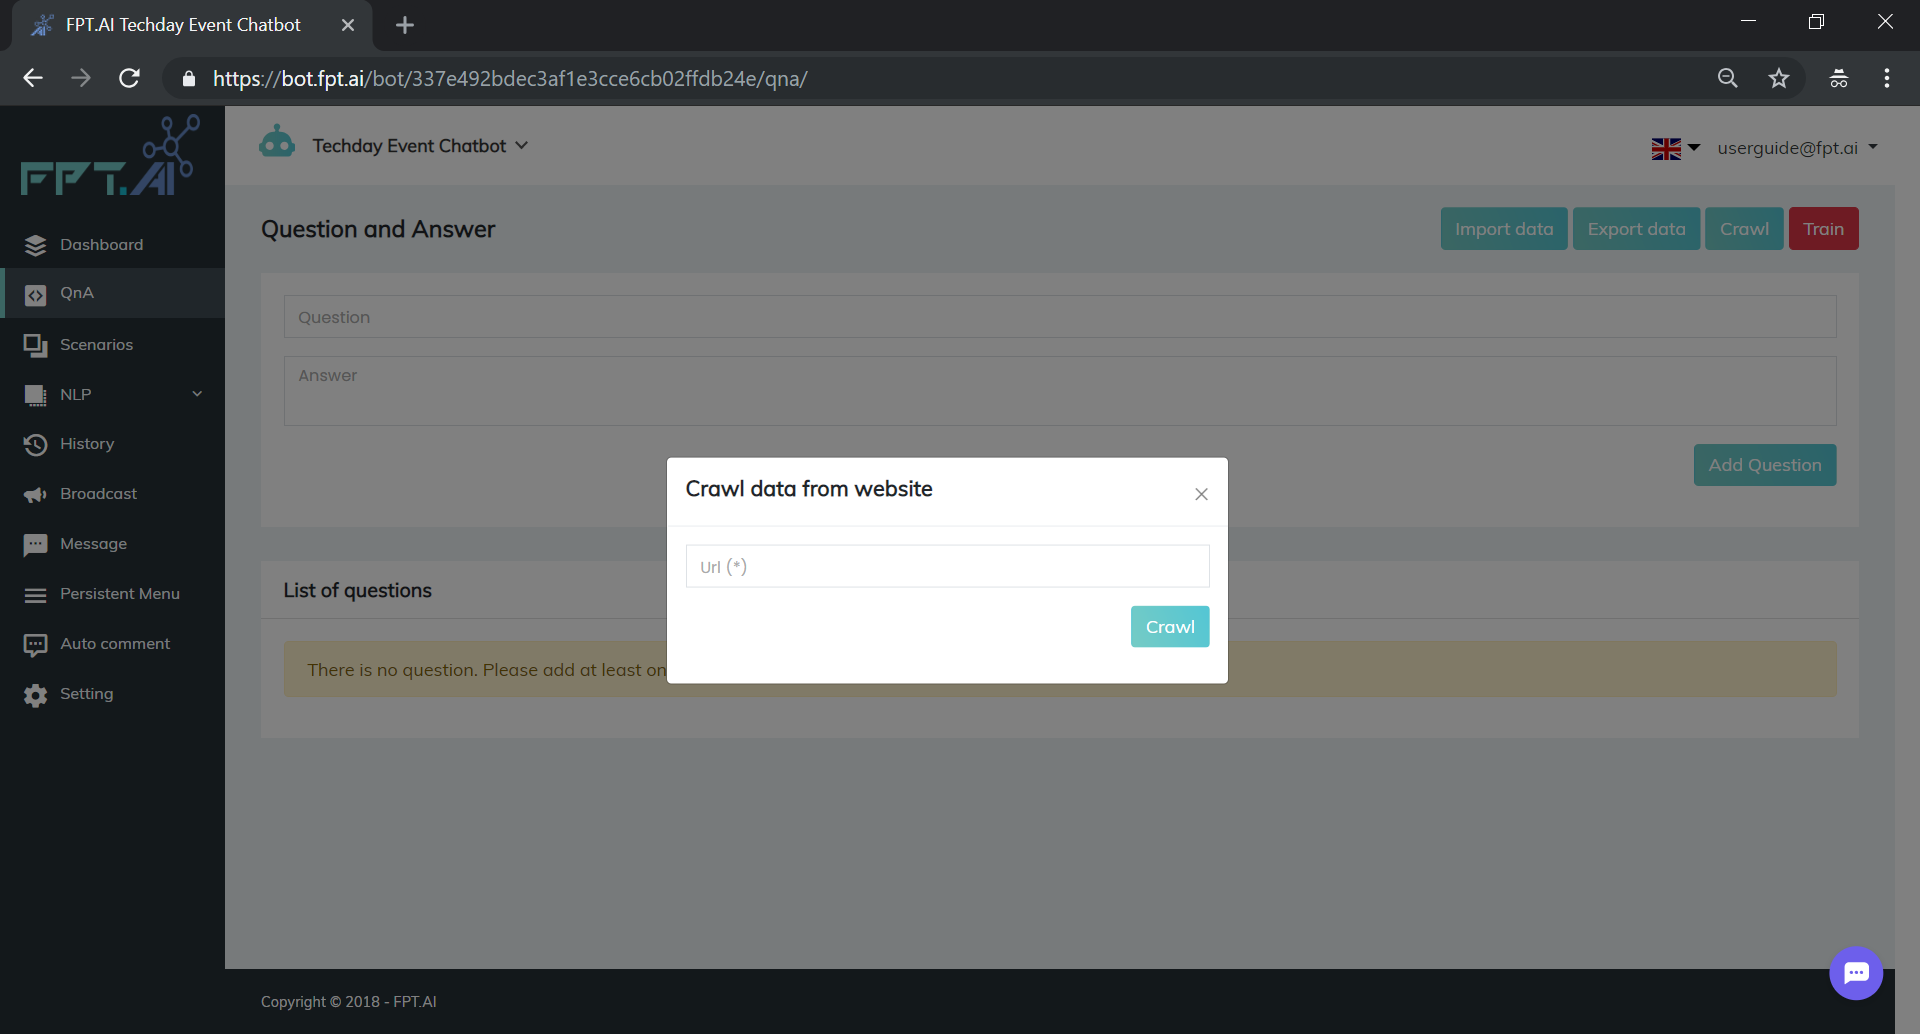The height and width of the screenshot is (1034, 1920).
Task: Open the userguide@fpt.ai account dropdown
Action: click(1797, 148)
